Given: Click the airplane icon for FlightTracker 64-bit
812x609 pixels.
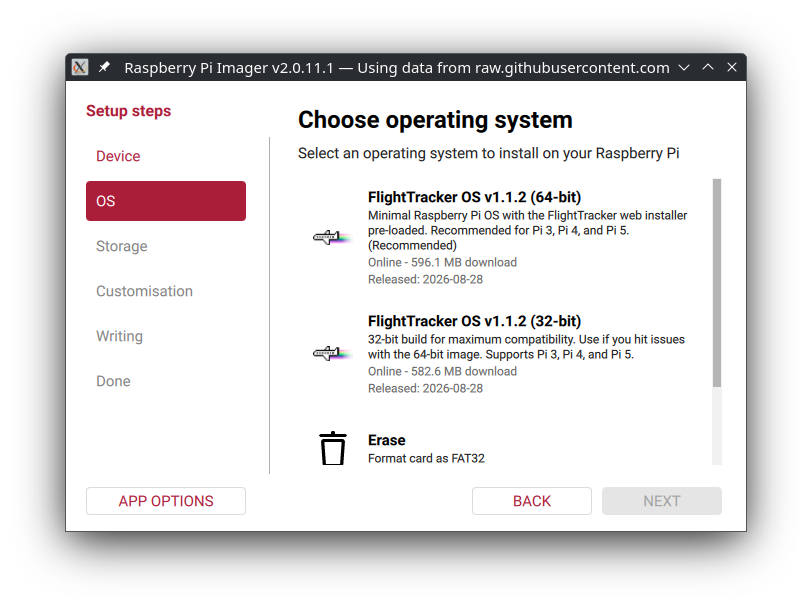Looking at the screenshot, I should click(332, 238).
